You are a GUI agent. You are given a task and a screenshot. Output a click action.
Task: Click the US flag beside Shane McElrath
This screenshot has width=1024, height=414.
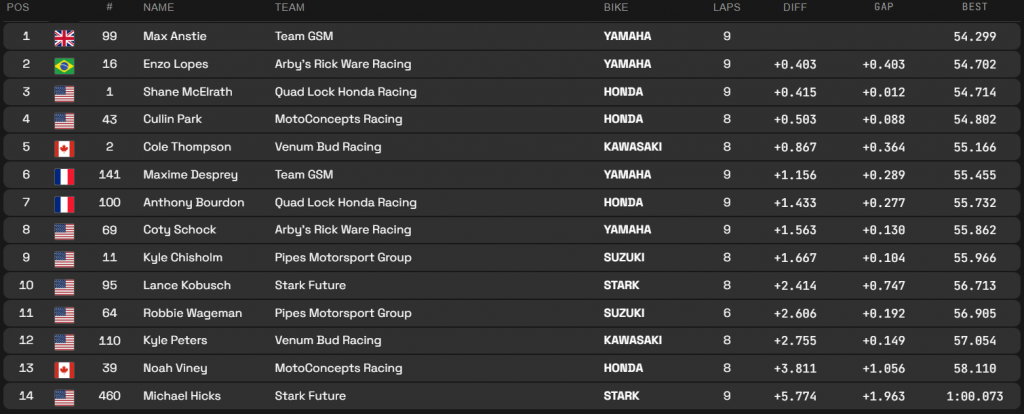tap(64, 92)
